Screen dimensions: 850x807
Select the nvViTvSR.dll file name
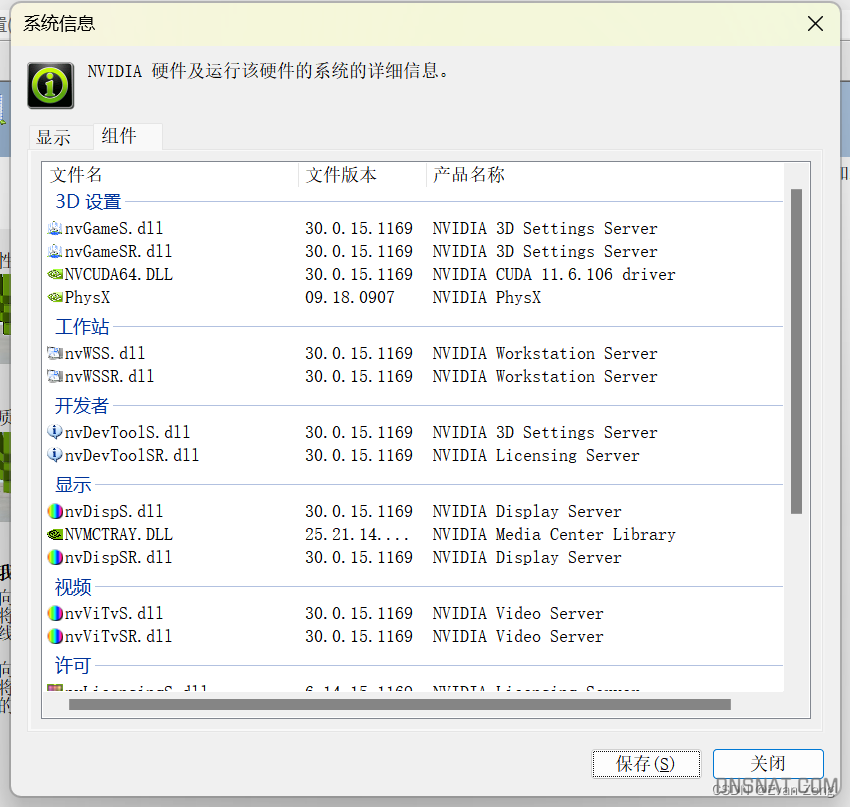118,636
